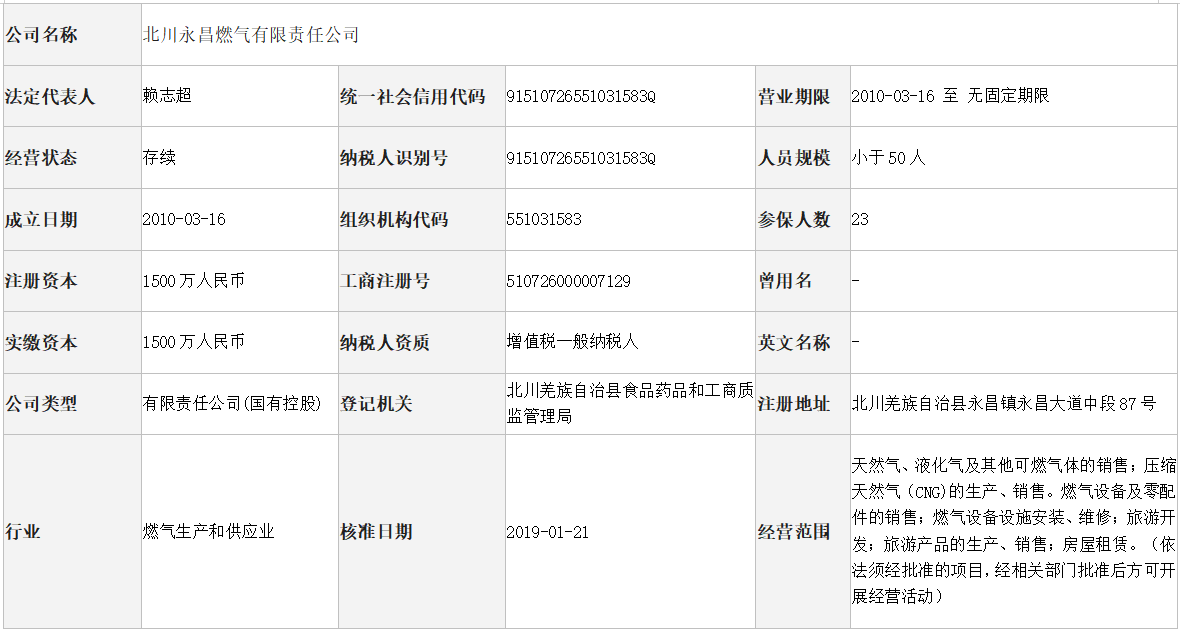
Task: Click the 纳税人识别号 label
Action: click(x=394, y=158)
